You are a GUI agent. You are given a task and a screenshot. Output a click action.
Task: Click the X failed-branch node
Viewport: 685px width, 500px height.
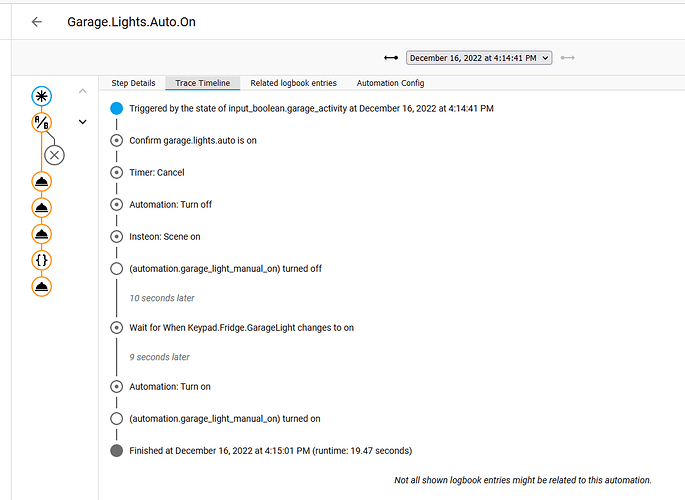[x=55, y=154]
